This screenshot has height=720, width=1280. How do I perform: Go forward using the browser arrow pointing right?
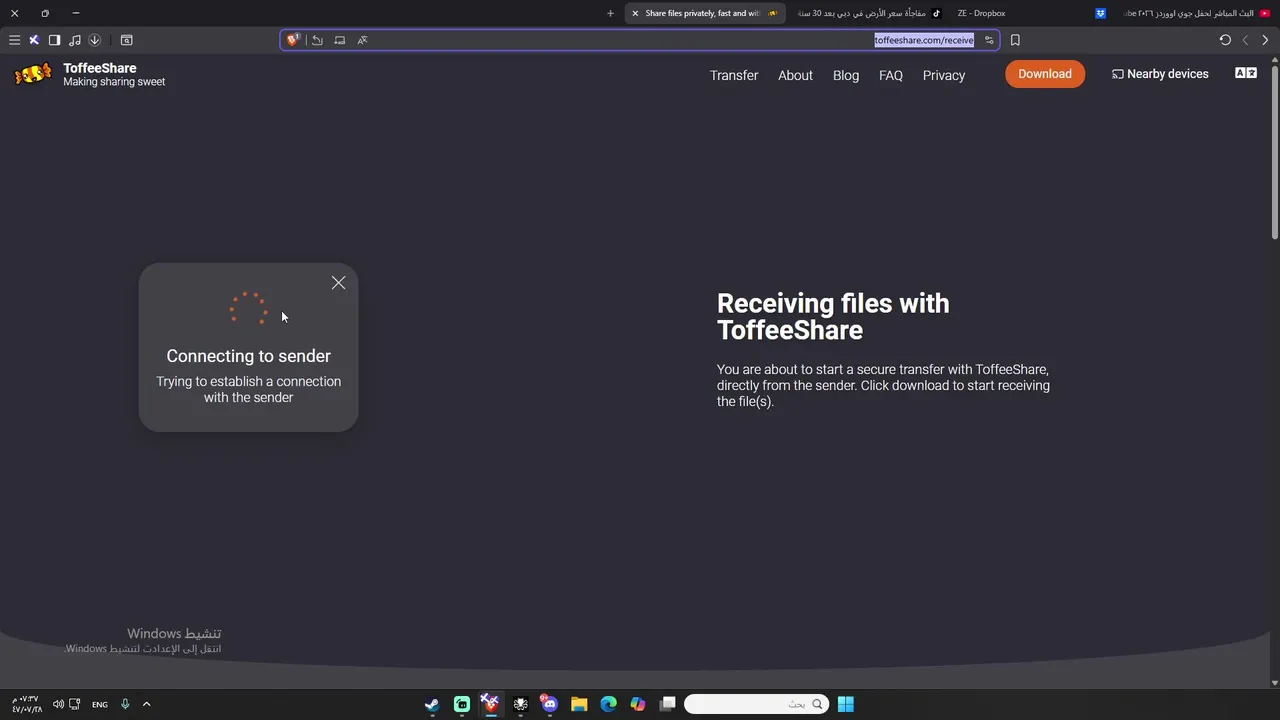[1265, 40]
